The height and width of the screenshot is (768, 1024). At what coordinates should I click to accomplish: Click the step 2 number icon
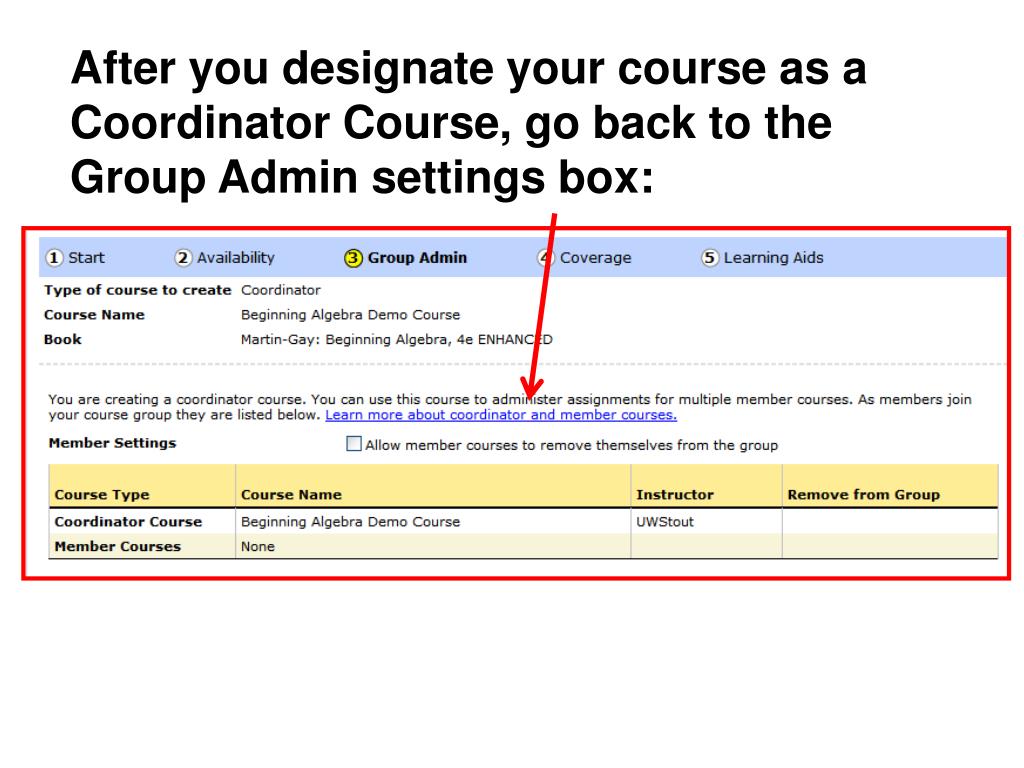(x=183, y=258)
